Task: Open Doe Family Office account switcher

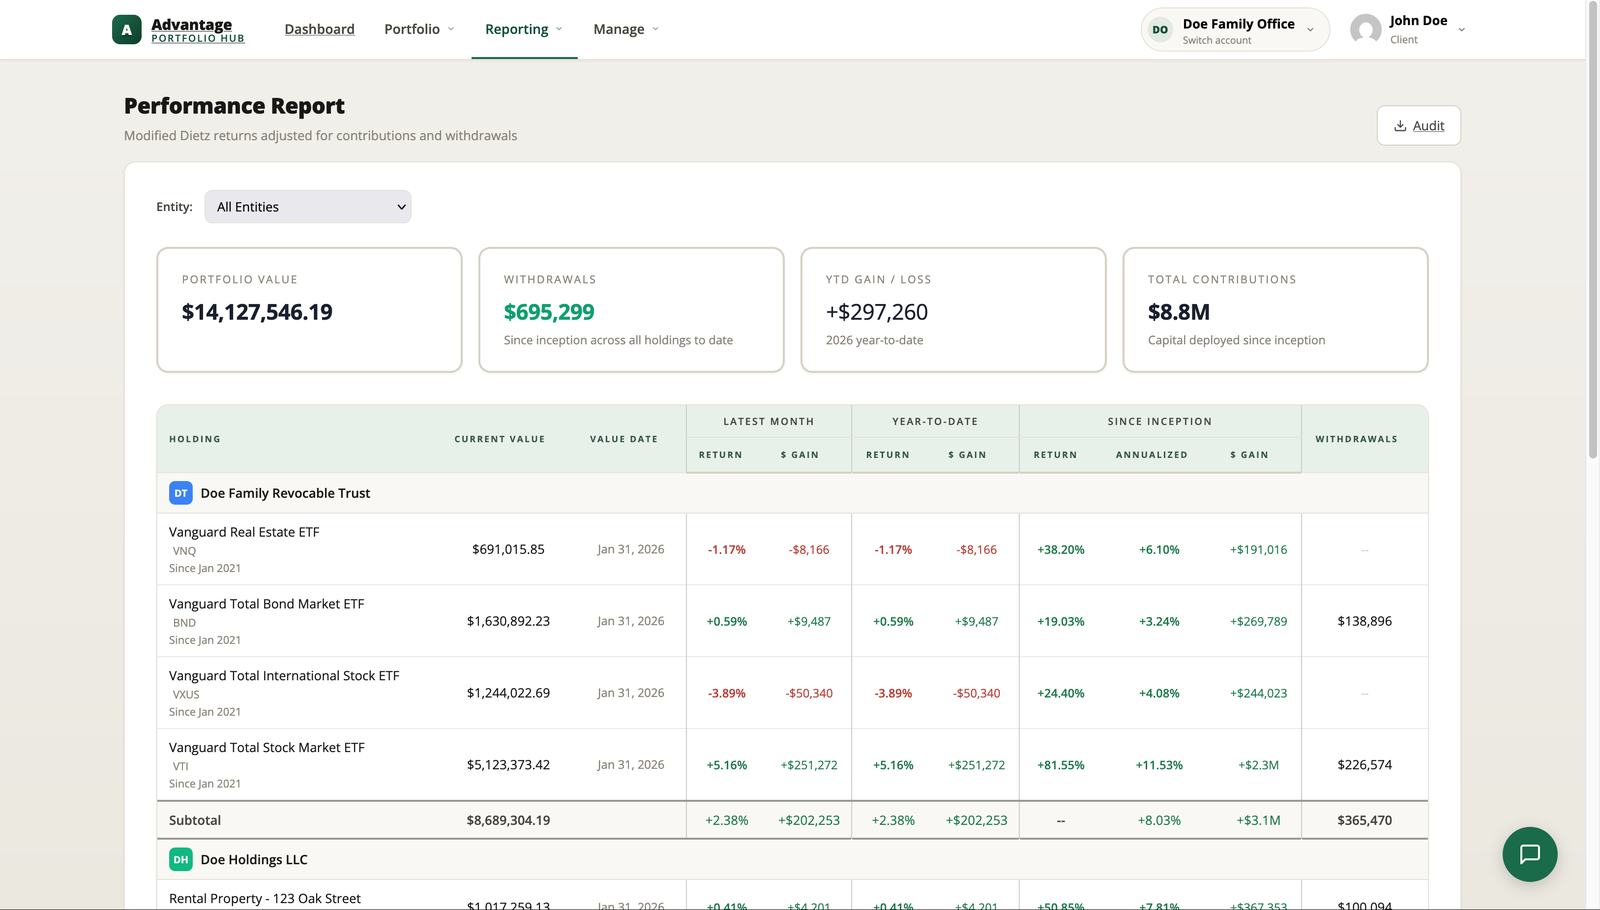Action: pos(1235,30)
